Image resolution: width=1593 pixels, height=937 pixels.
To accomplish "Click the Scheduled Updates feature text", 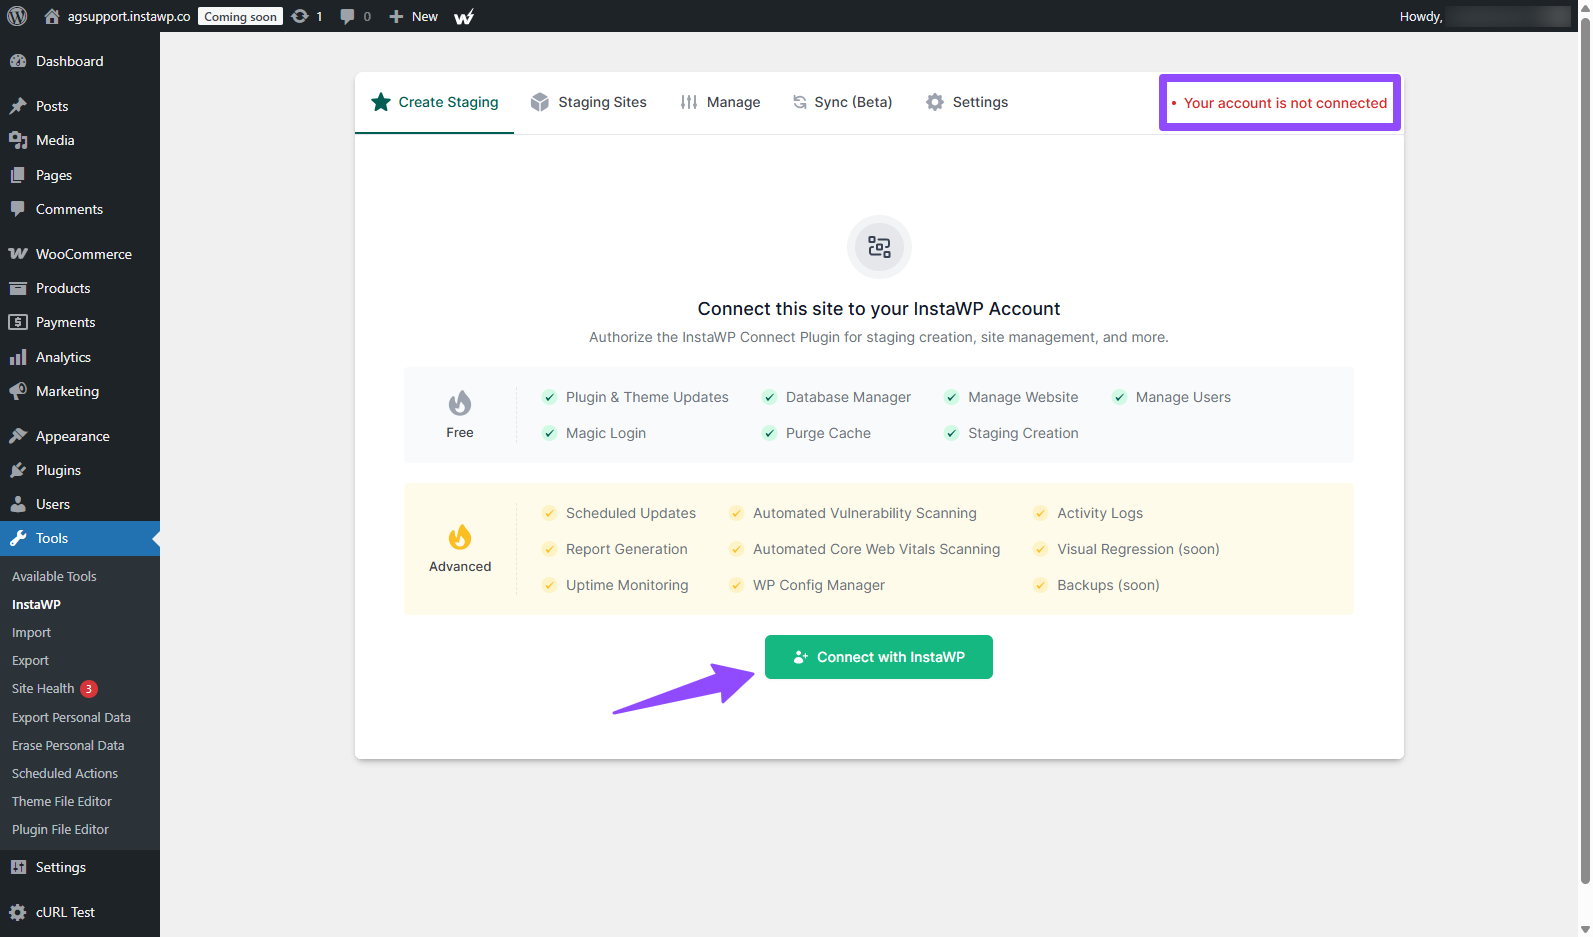I will point(631,513).
